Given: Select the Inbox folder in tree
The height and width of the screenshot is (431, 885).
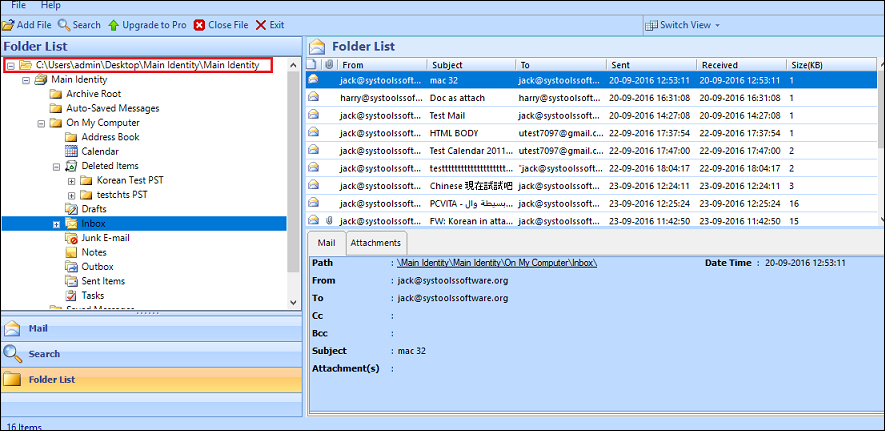Looking at the screenshot, I should pyautogui.click(x=93, y=223).
